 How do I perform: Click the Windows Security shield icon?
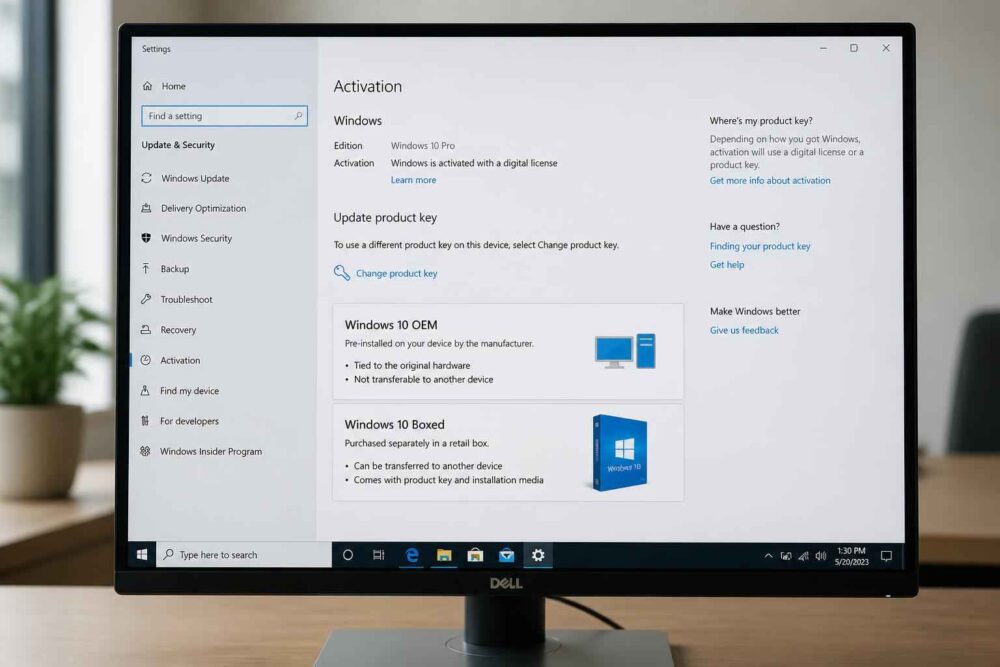[146, 238]
